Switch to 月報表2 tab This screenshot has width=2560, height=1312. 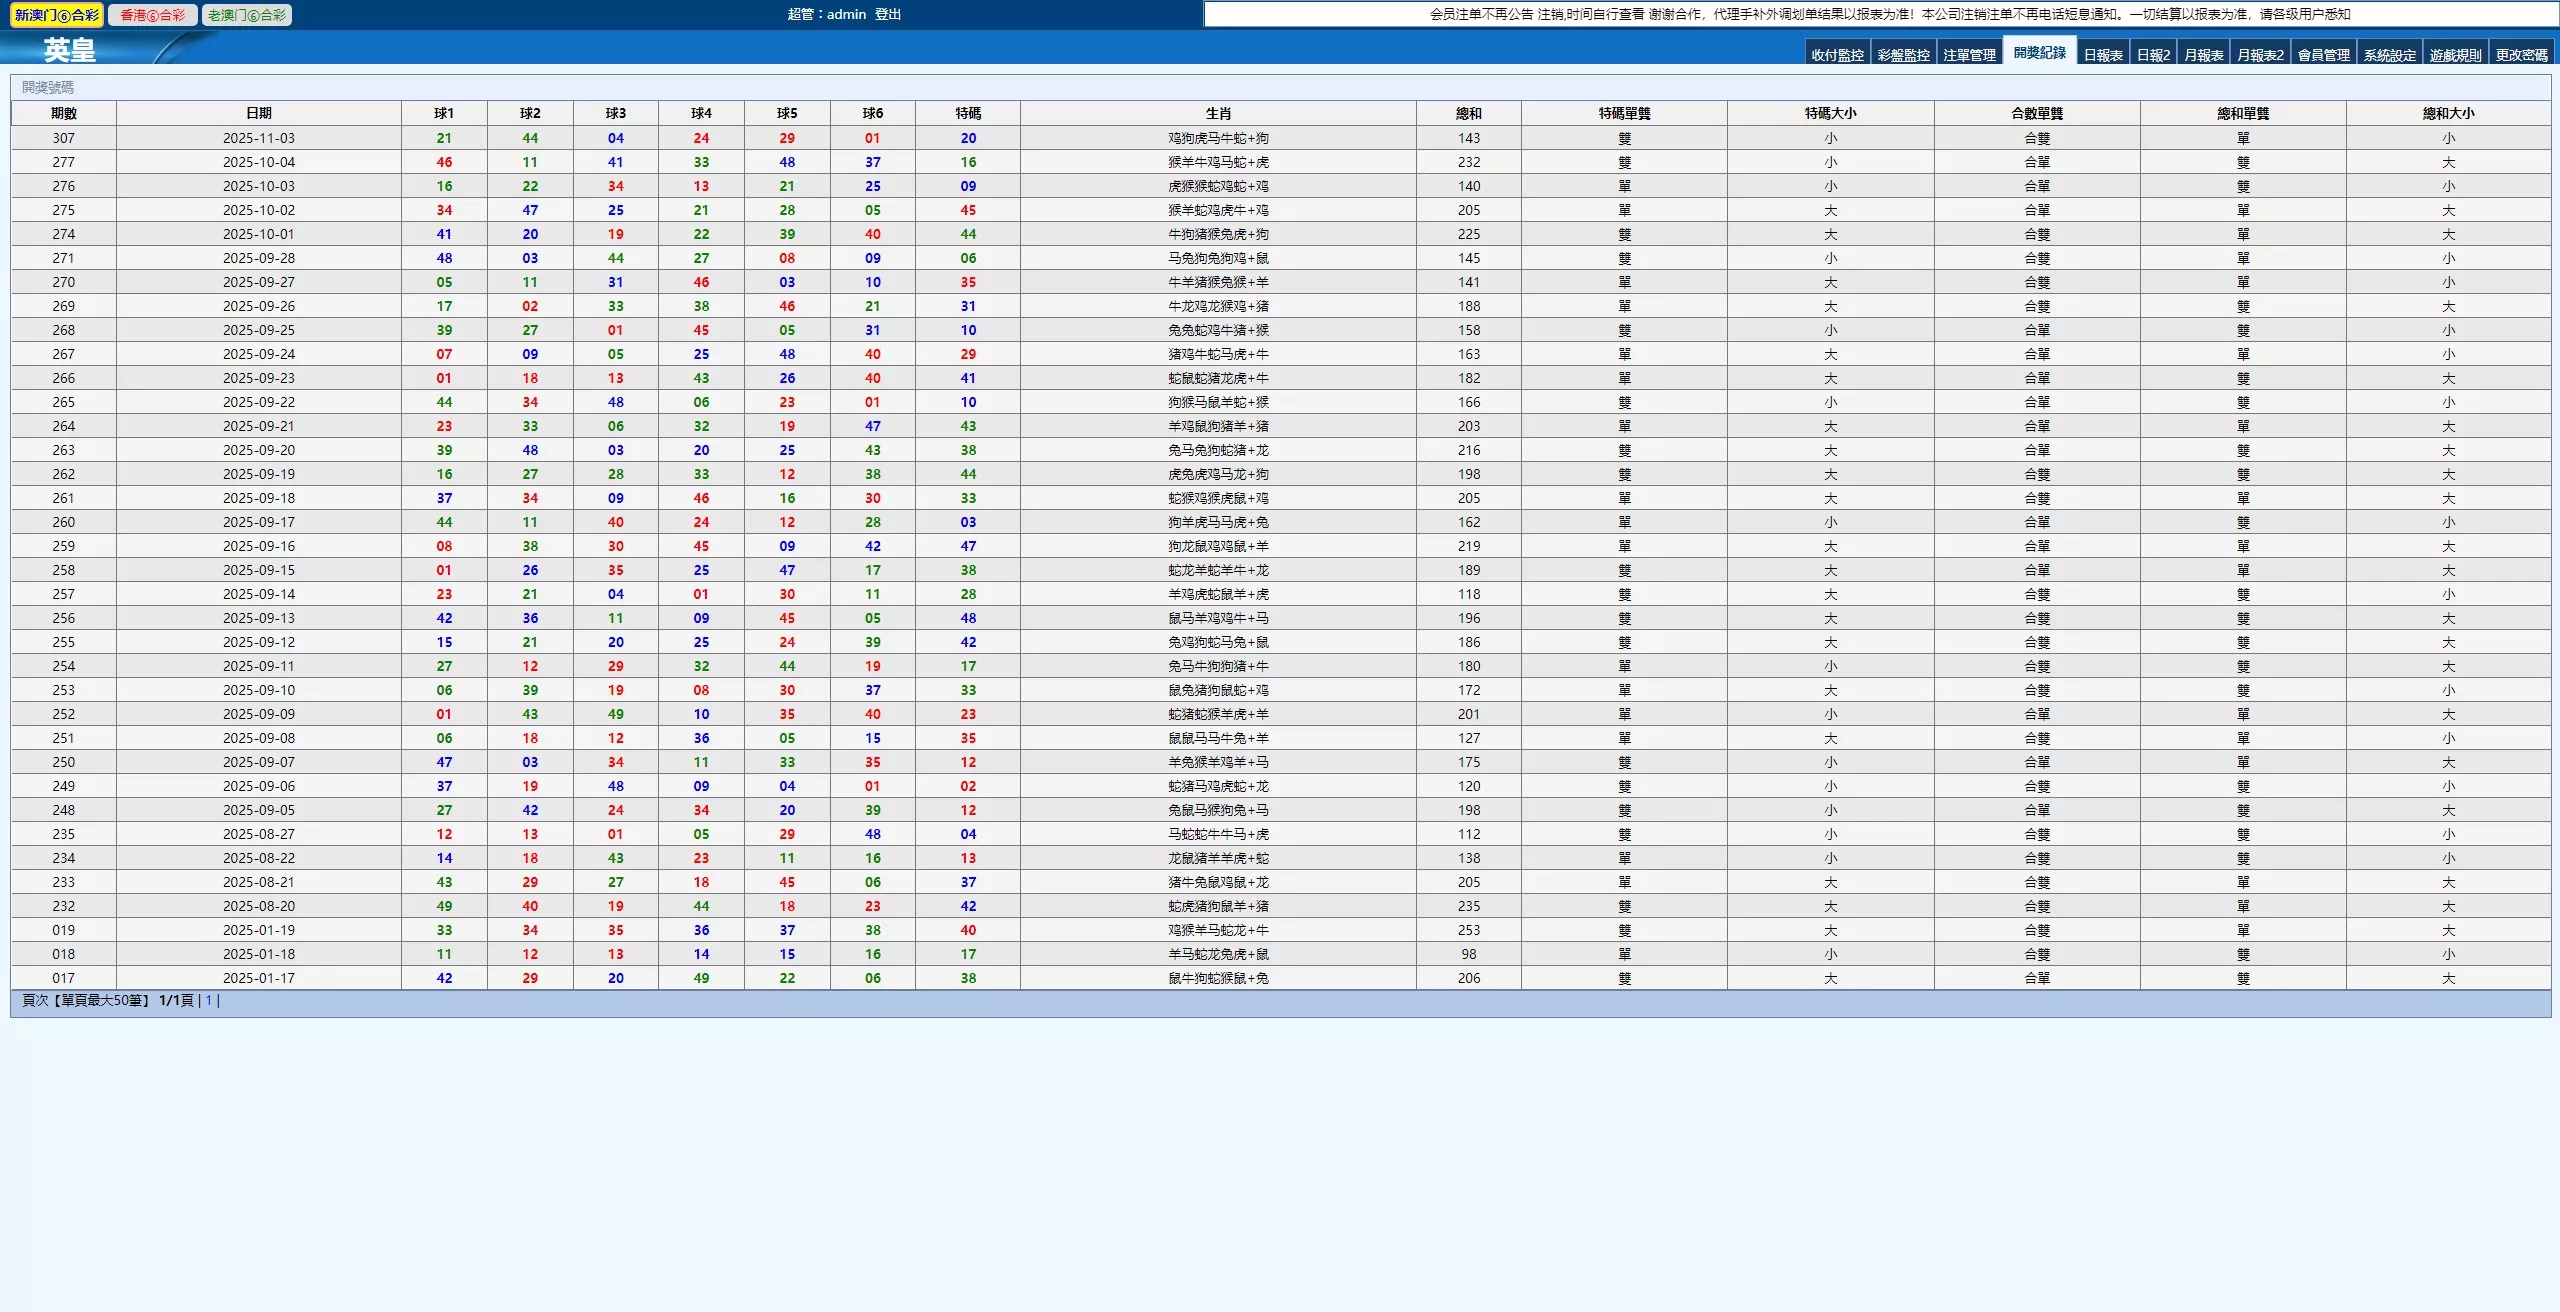click(x=2260, y=55)
